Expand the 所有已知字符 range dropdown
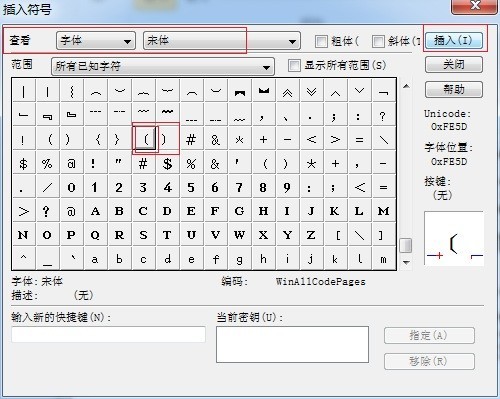This screenshot has width=500, height=399. tap(163, 66)
